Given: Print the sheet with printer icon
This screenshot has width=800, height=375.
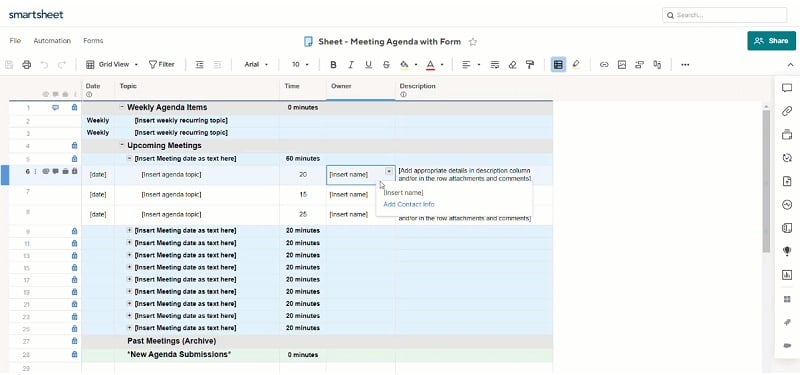Looking at the screenshot, I should coord(27,65).
